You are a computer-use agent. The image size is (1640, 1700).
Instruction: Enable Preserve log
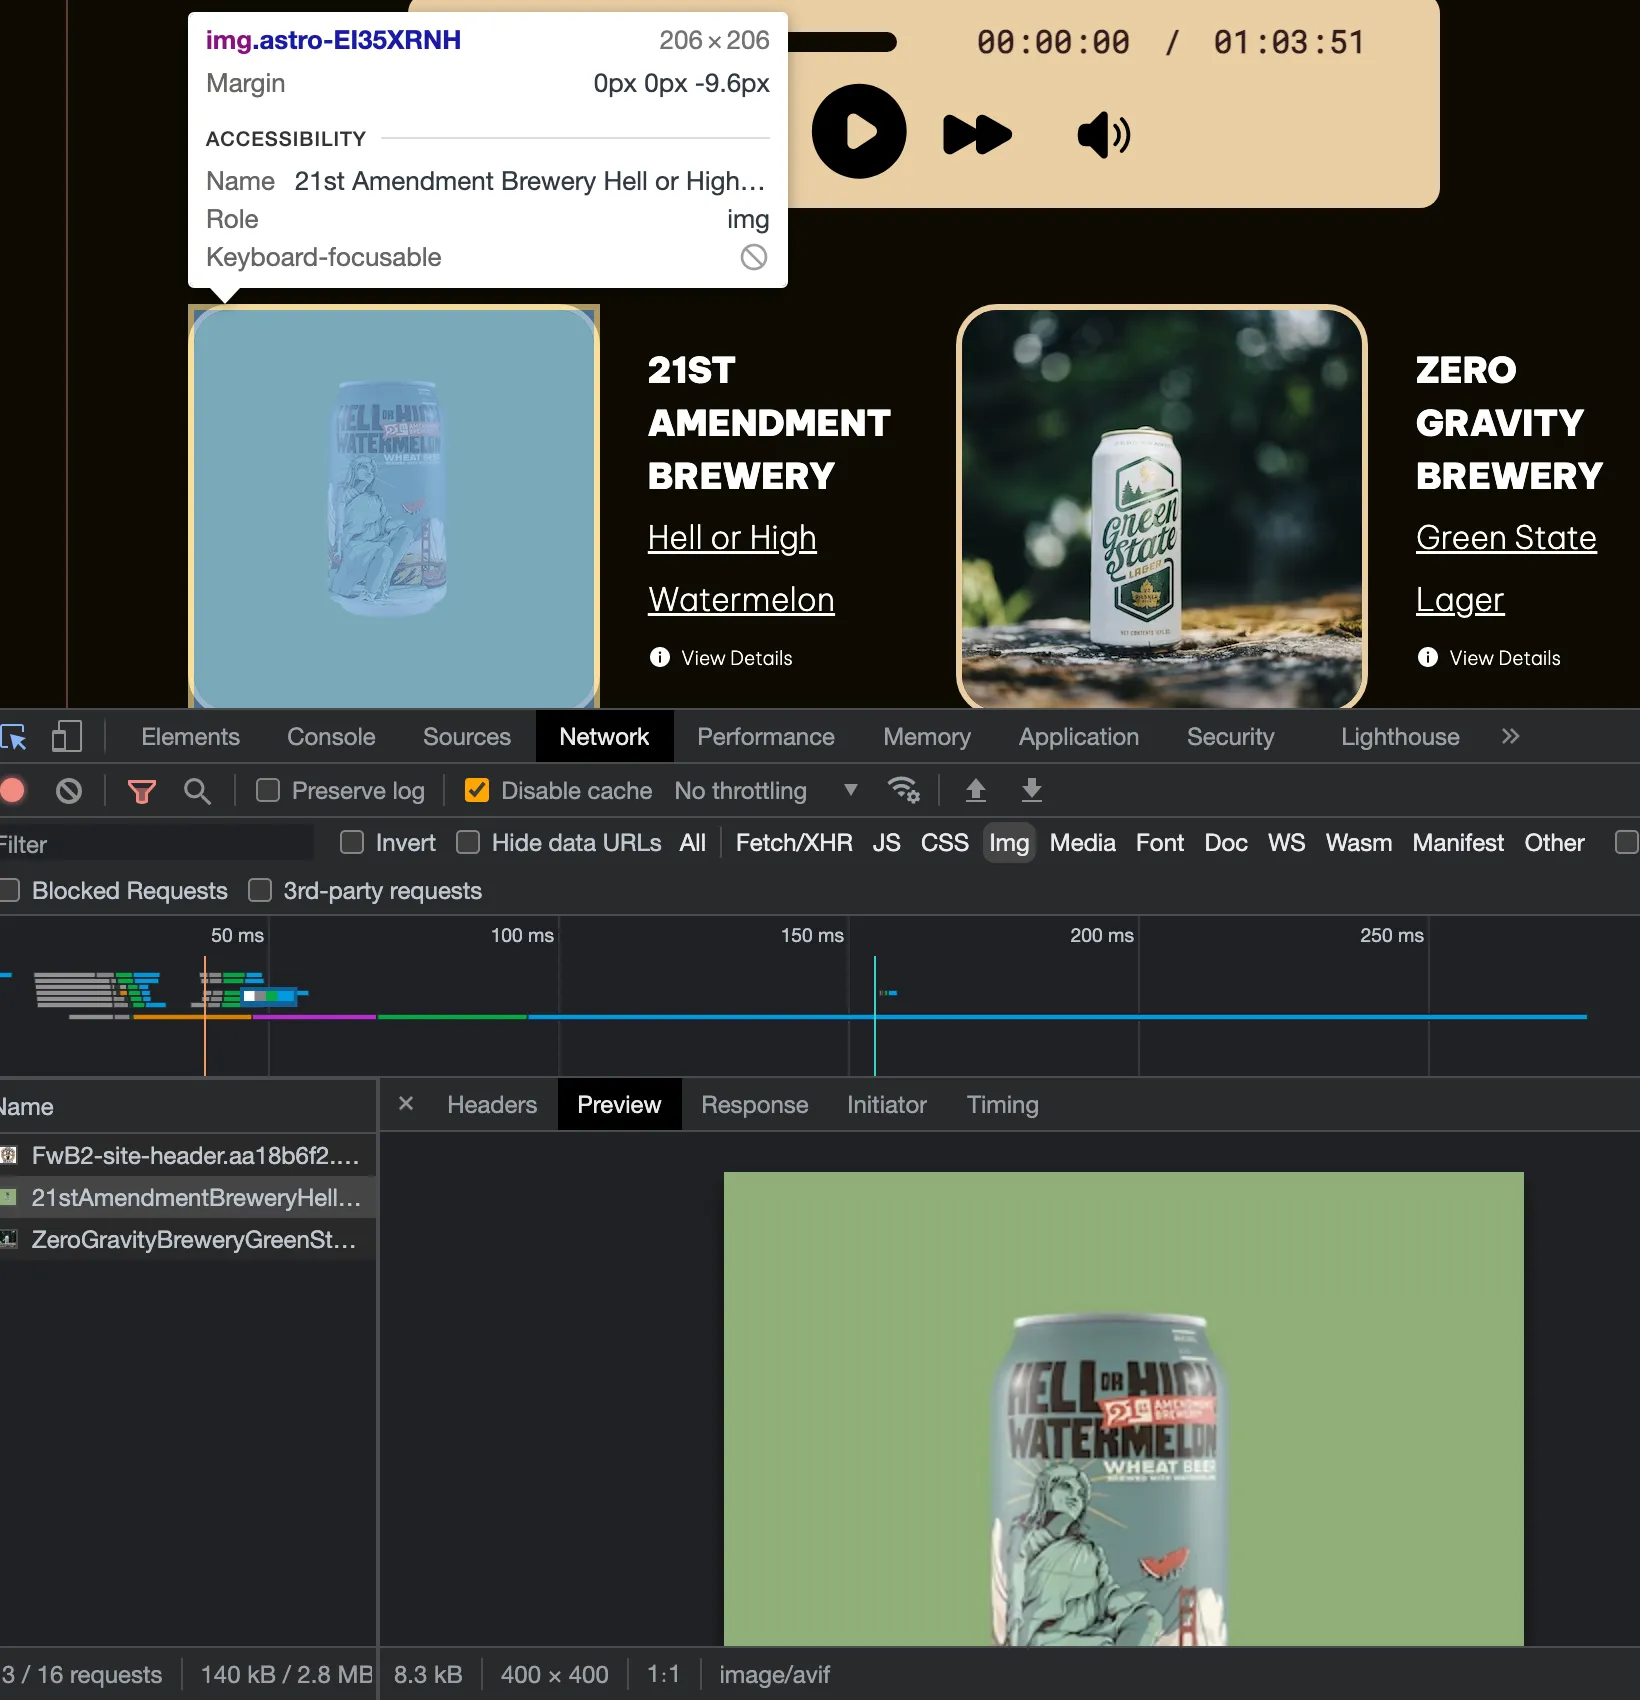click(267, 790)
